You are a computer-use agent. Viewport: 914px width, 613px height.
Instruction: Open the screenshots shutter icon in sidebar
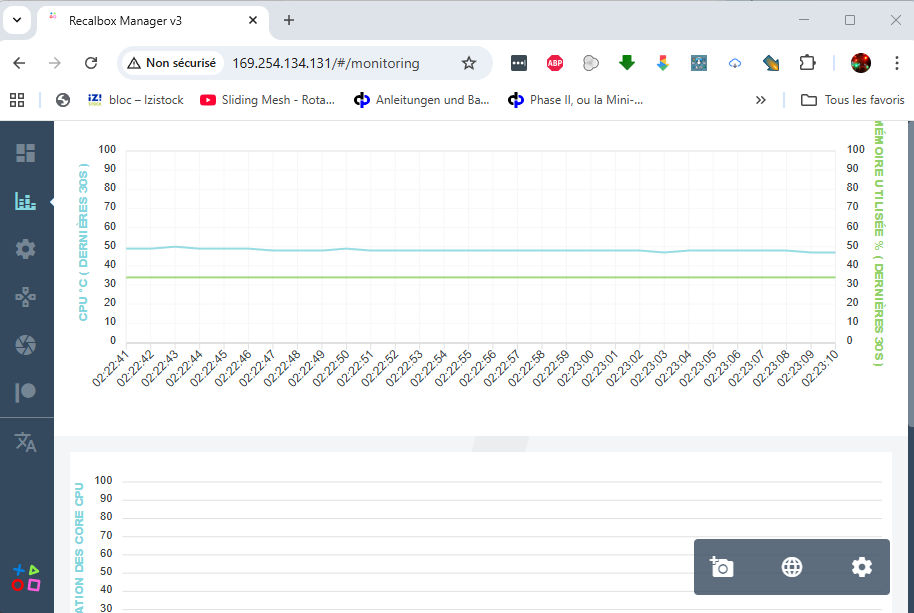26,345
